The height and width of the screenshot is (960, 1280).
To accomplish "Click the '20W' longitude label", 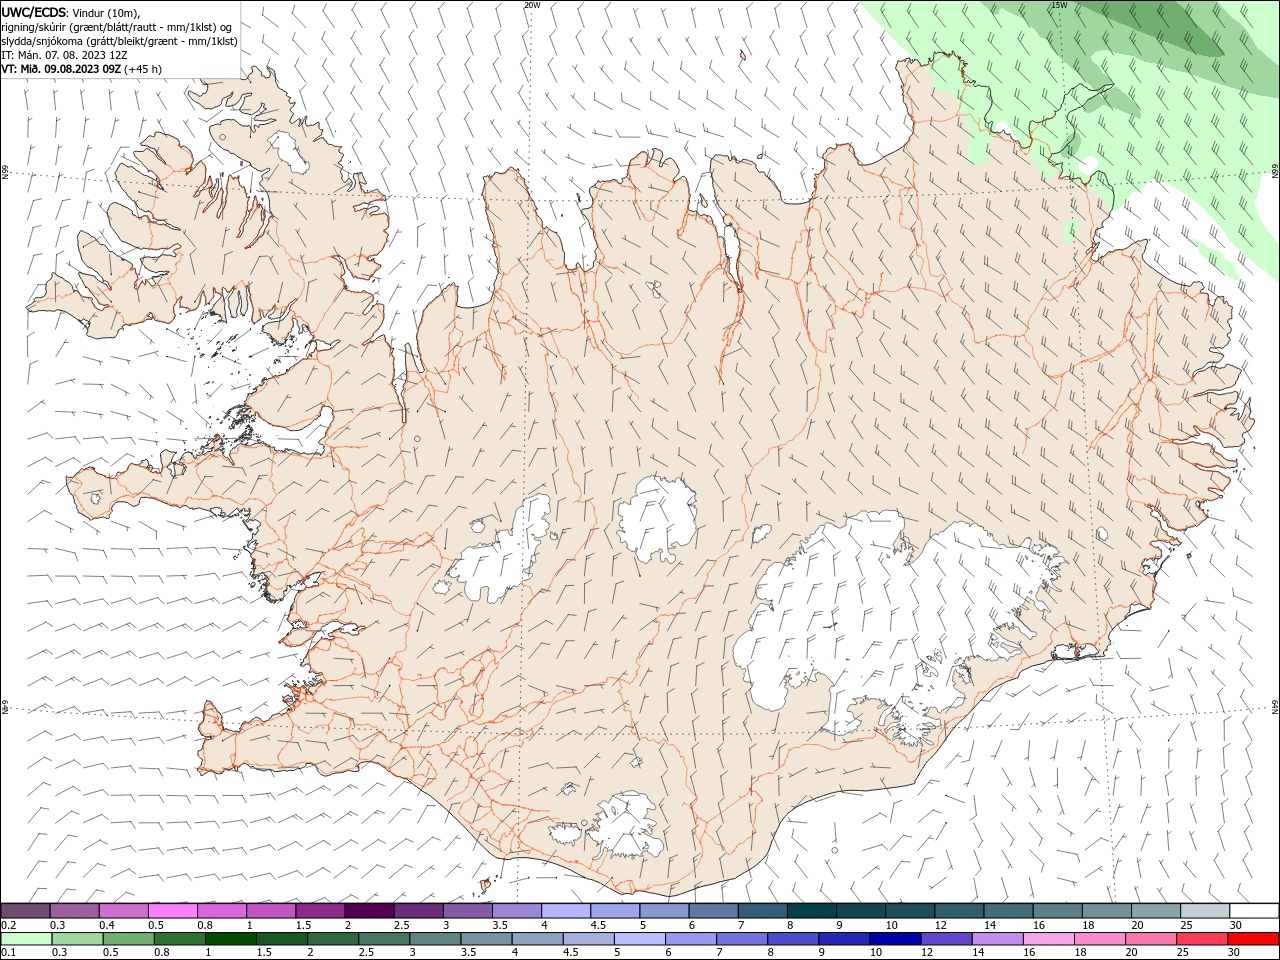I will pyautogui.click(x=532, y=5).
